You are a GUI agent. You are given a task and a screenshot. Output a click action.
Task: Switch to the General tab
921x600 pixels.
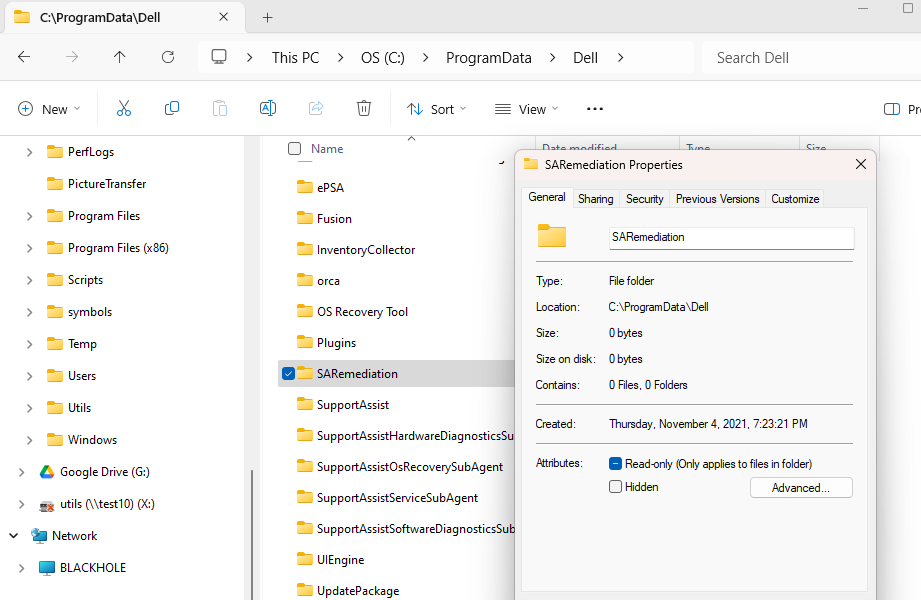pyautogui.click(x=547, y=197)
